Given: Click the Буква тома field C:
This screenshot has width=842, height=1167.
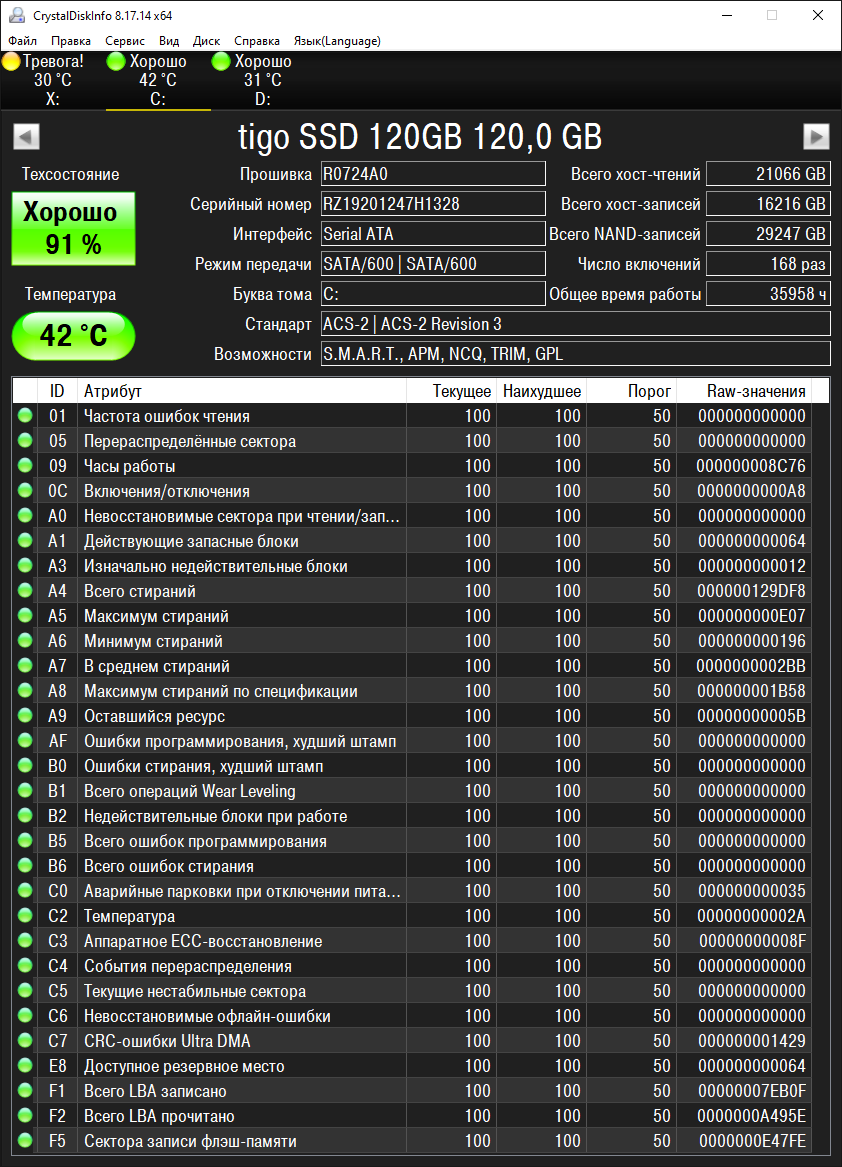Looking at the screenshot, I should (433, 294).
